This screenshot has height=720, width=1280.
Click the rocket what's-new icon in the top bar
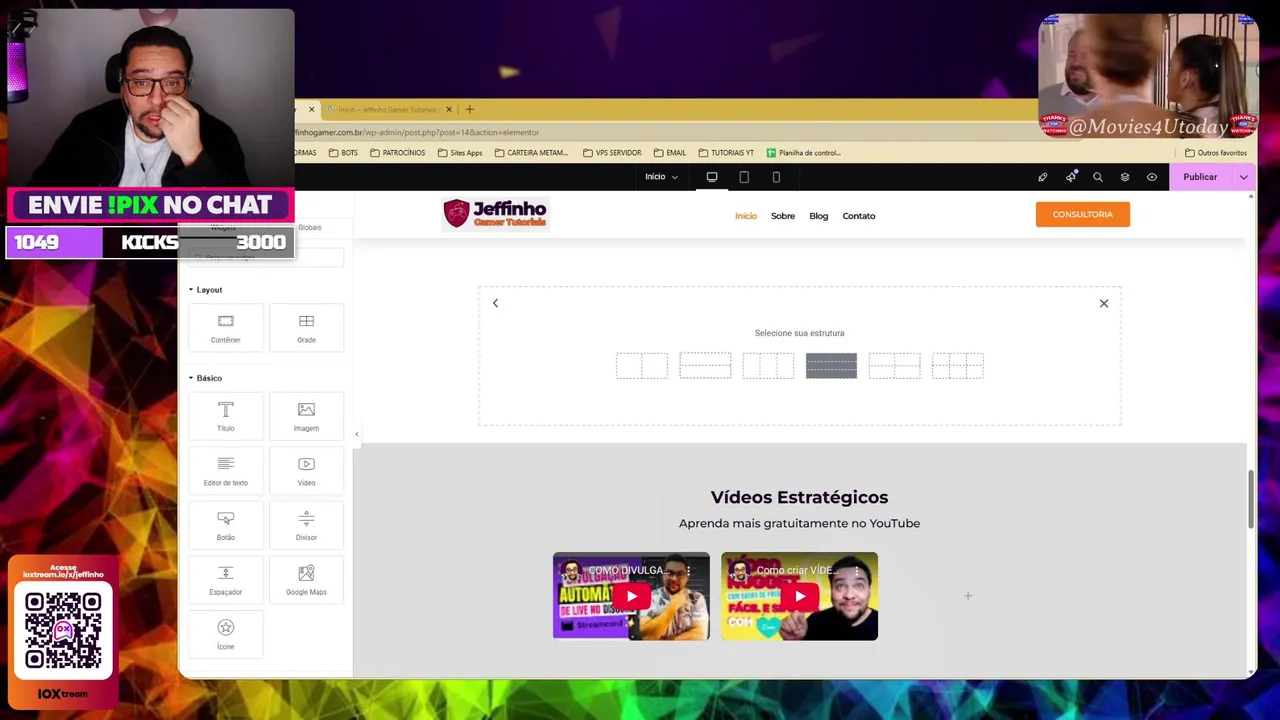coord(1071,177)
